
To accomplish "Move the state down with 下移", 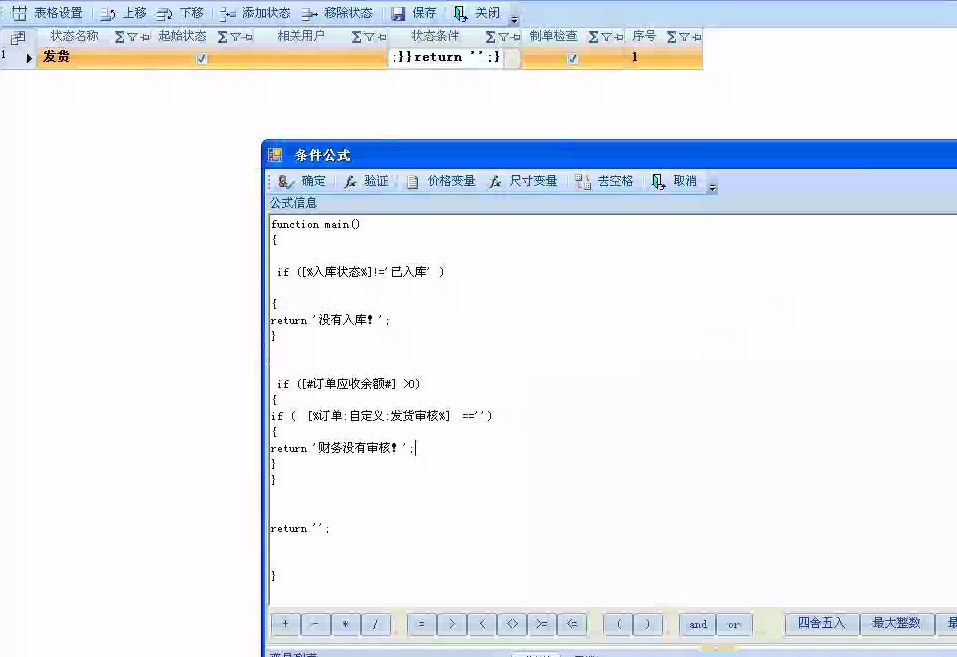I will pos(181,13).
